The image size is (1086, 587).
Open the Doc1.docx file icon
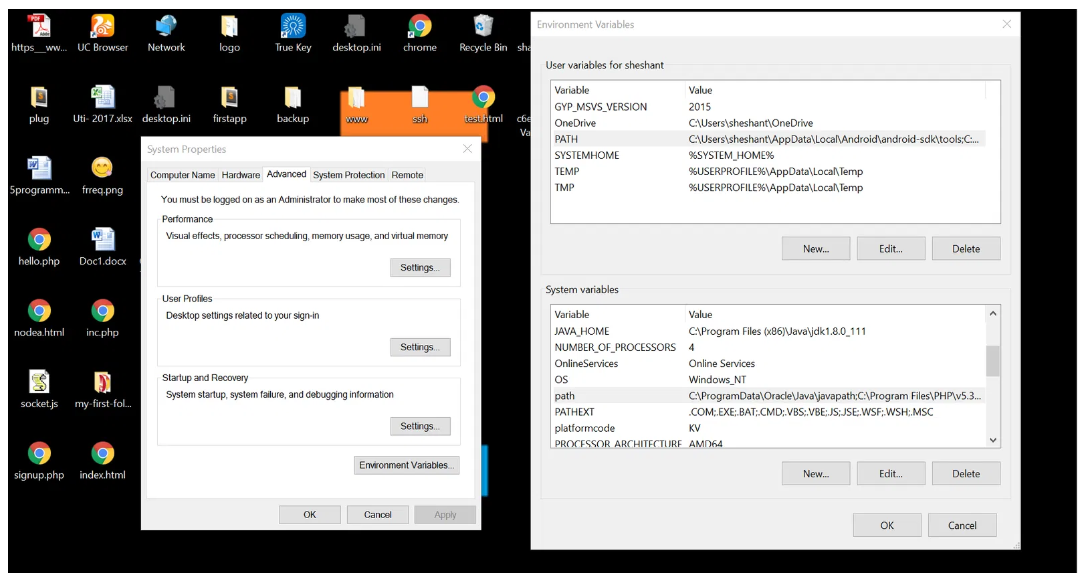coord(102,241)
